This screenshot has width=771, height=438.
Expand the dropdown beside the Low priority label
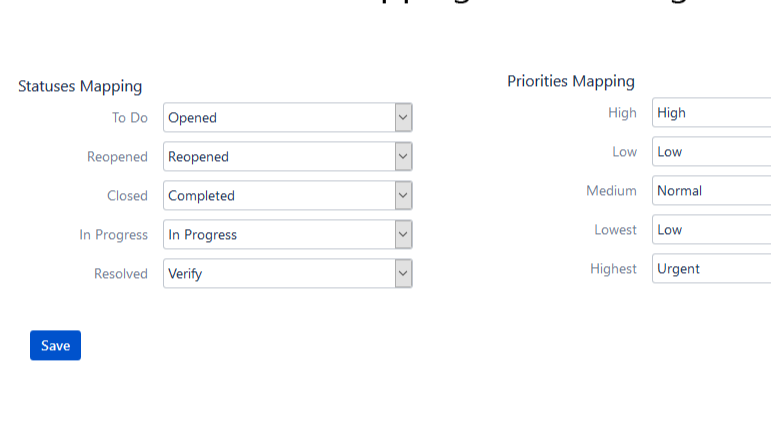click(x=710, y=152)
